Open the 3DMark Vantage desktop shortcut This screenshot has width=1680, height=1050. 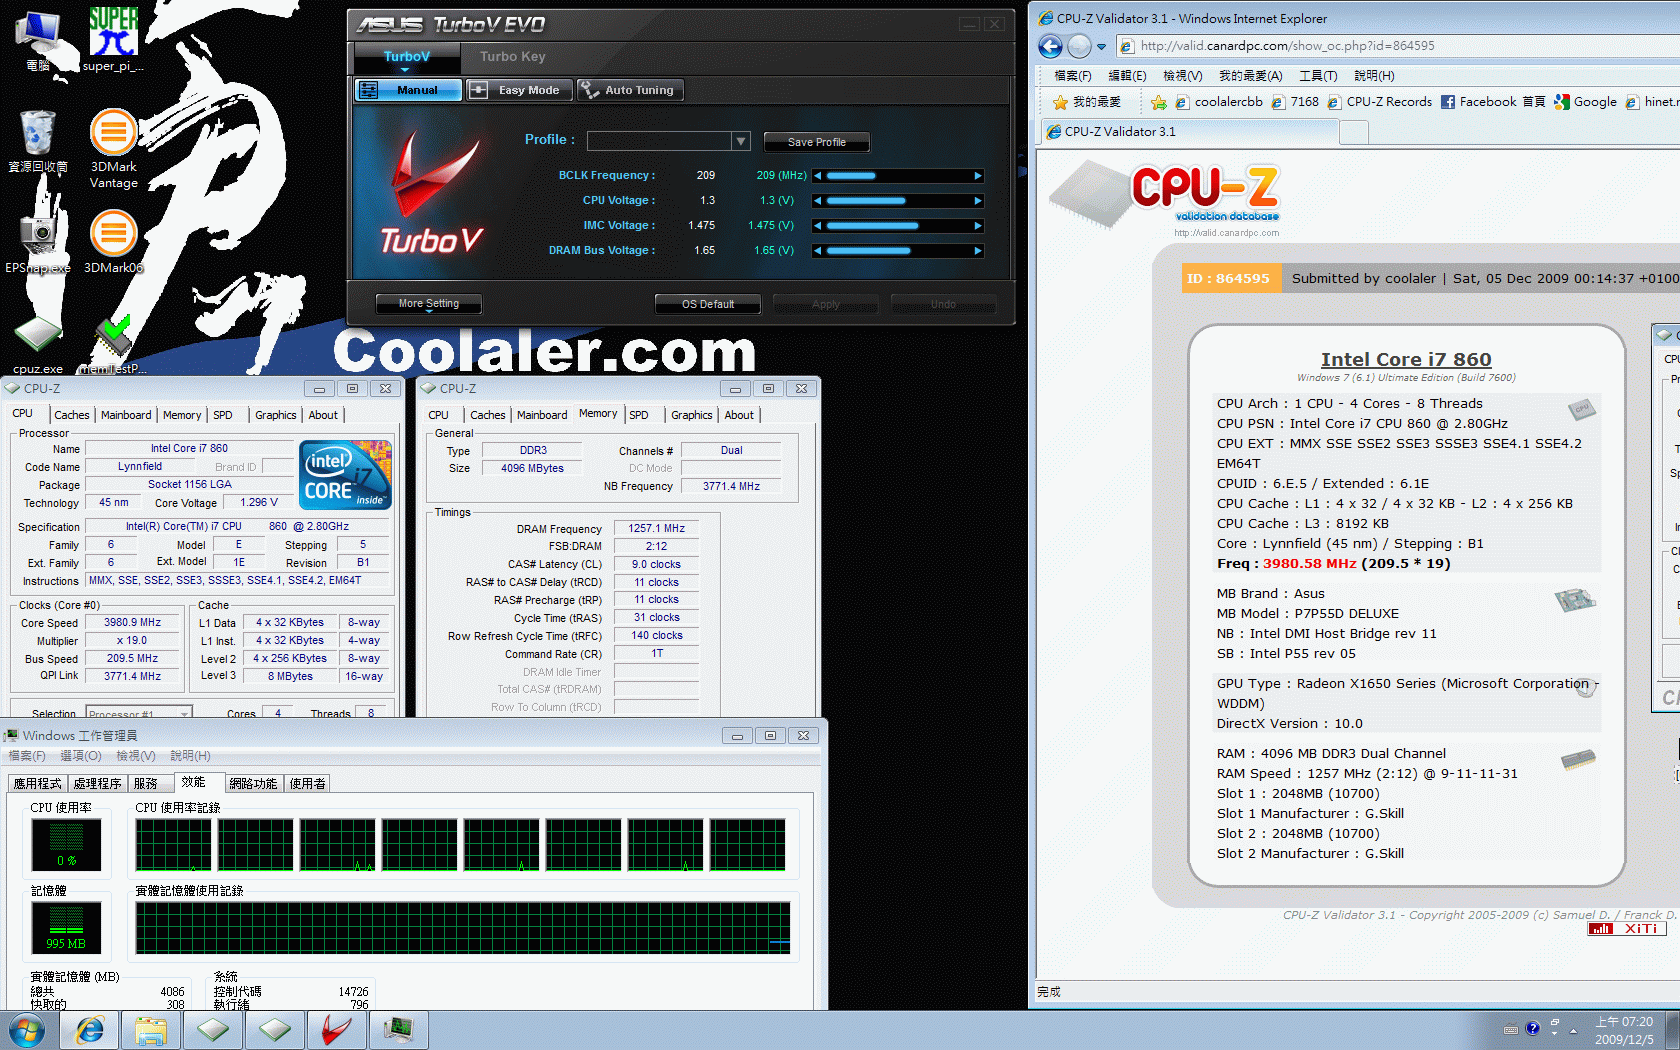tap(113, 148)
